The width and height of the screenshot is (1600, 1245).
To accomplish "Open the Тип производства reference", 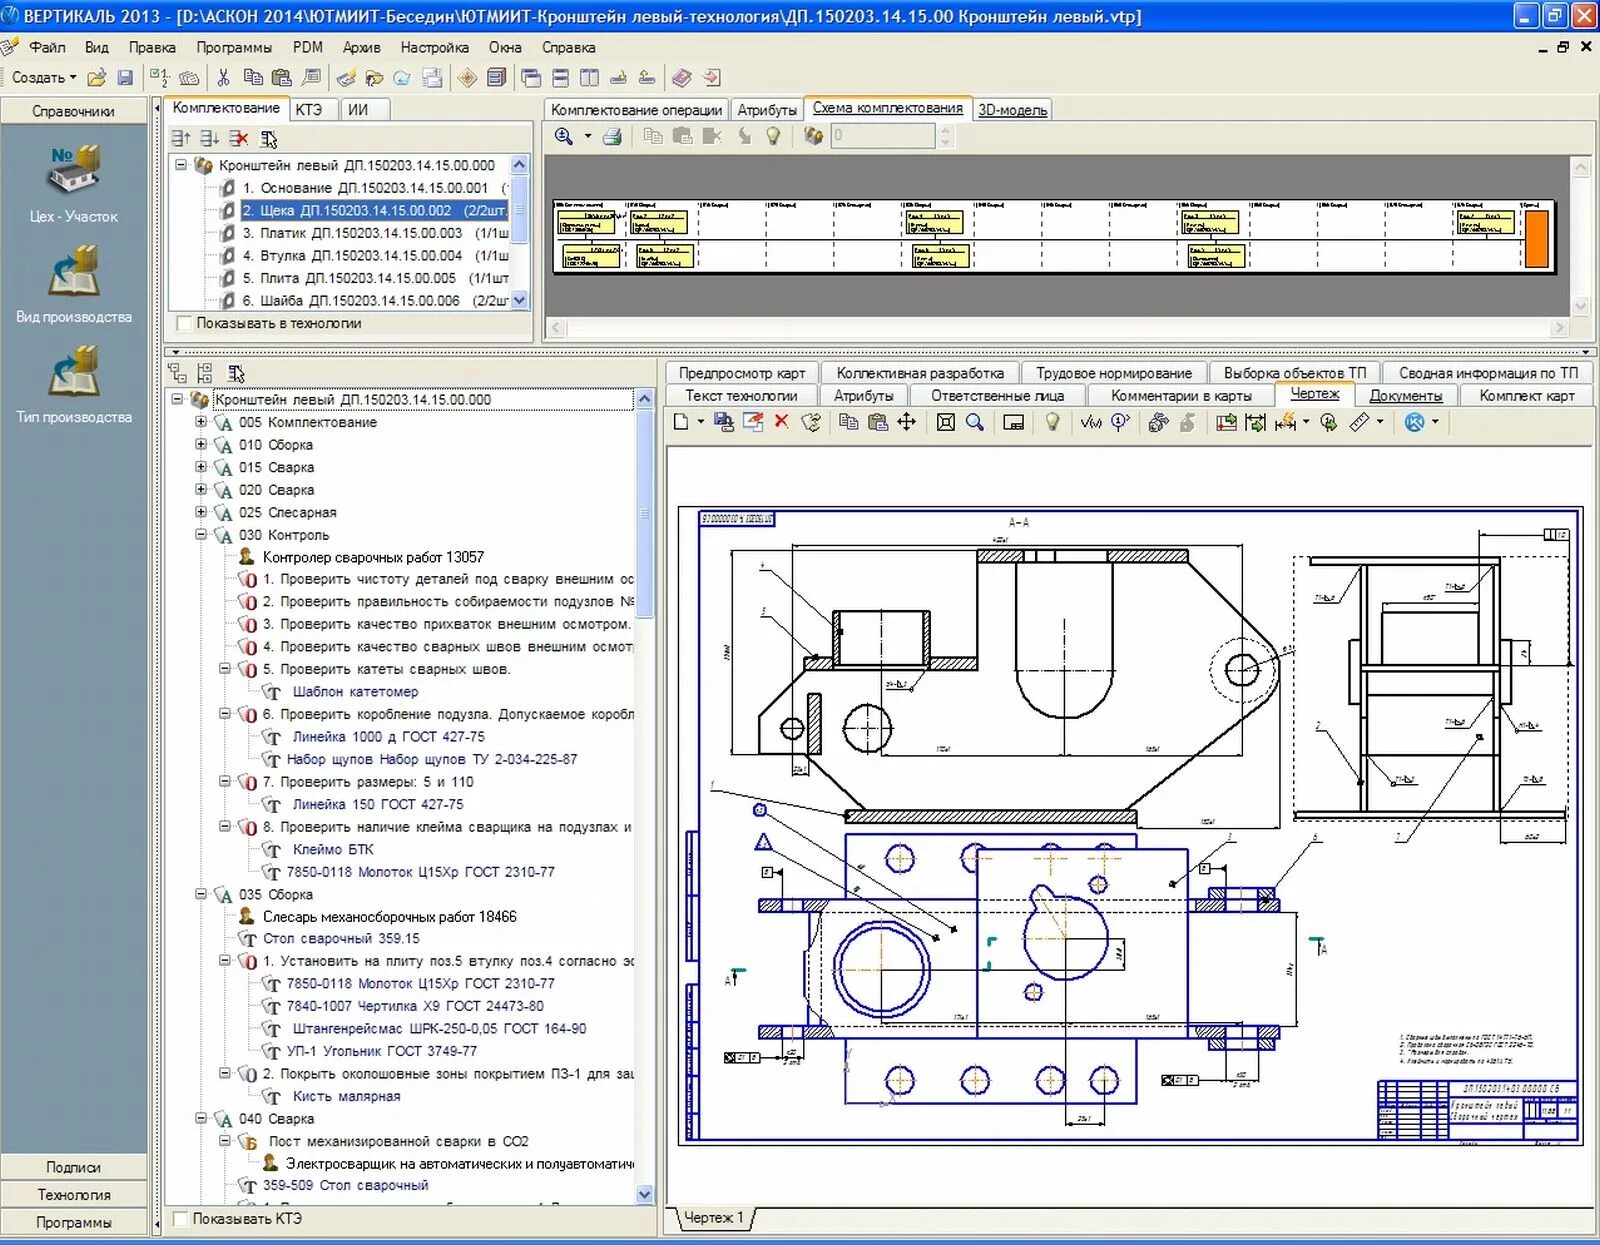I will [74, 384].
